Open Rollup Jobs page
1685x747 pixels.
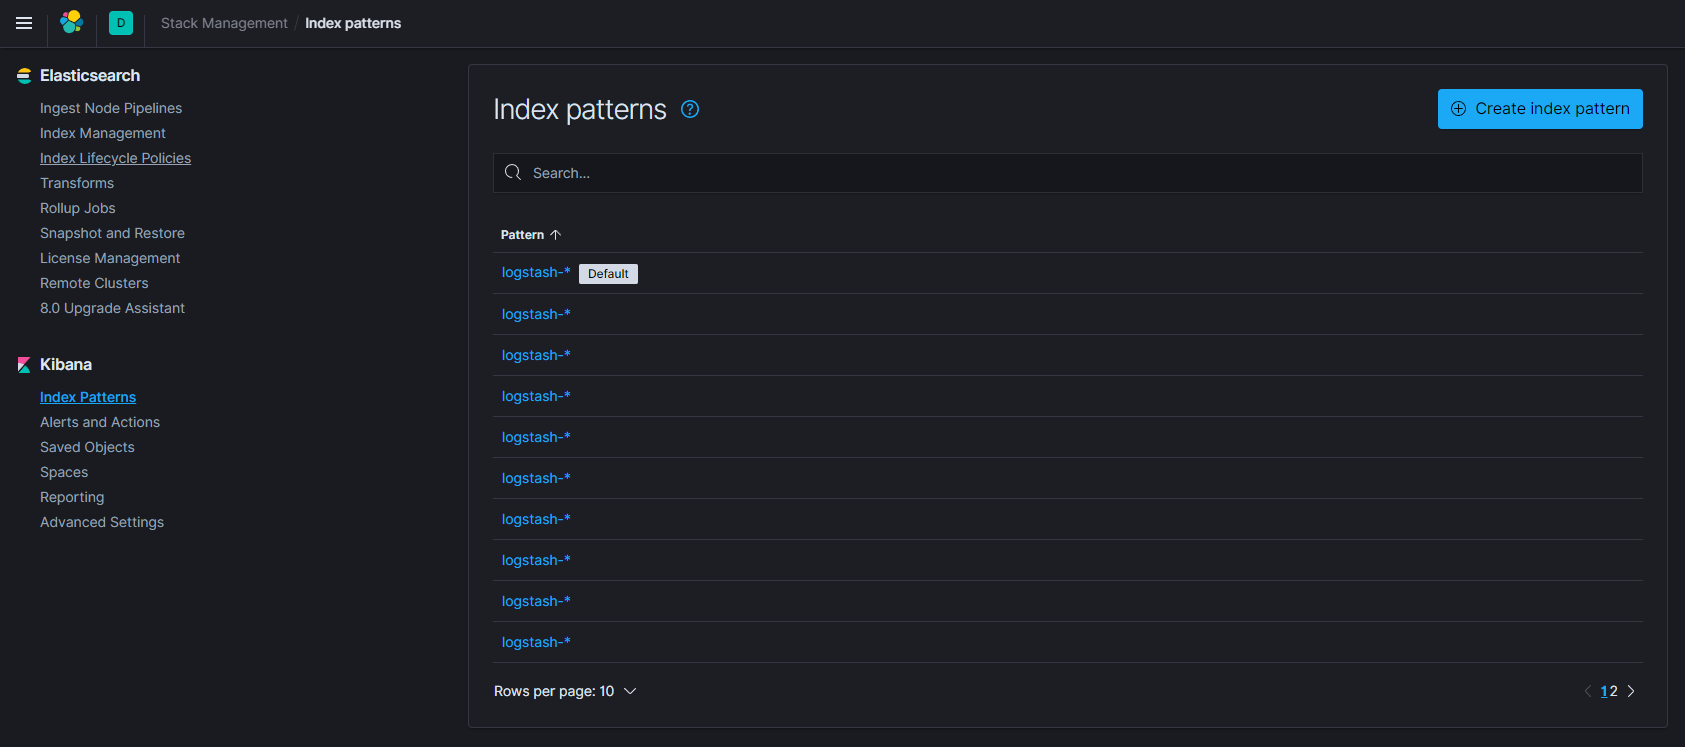pos(78,208)
